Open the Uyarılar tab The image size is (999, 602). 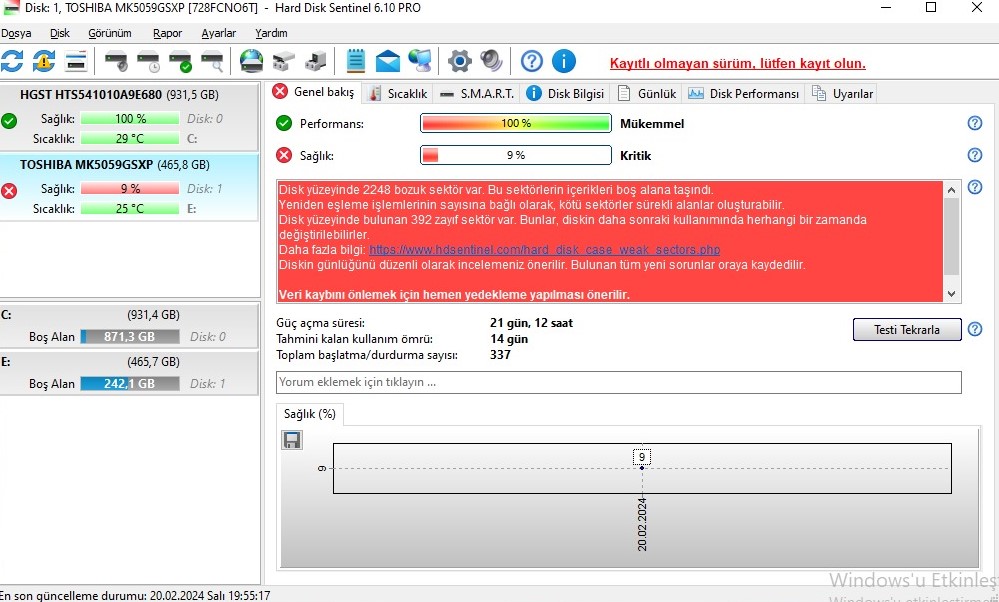[x=842, y=94]
